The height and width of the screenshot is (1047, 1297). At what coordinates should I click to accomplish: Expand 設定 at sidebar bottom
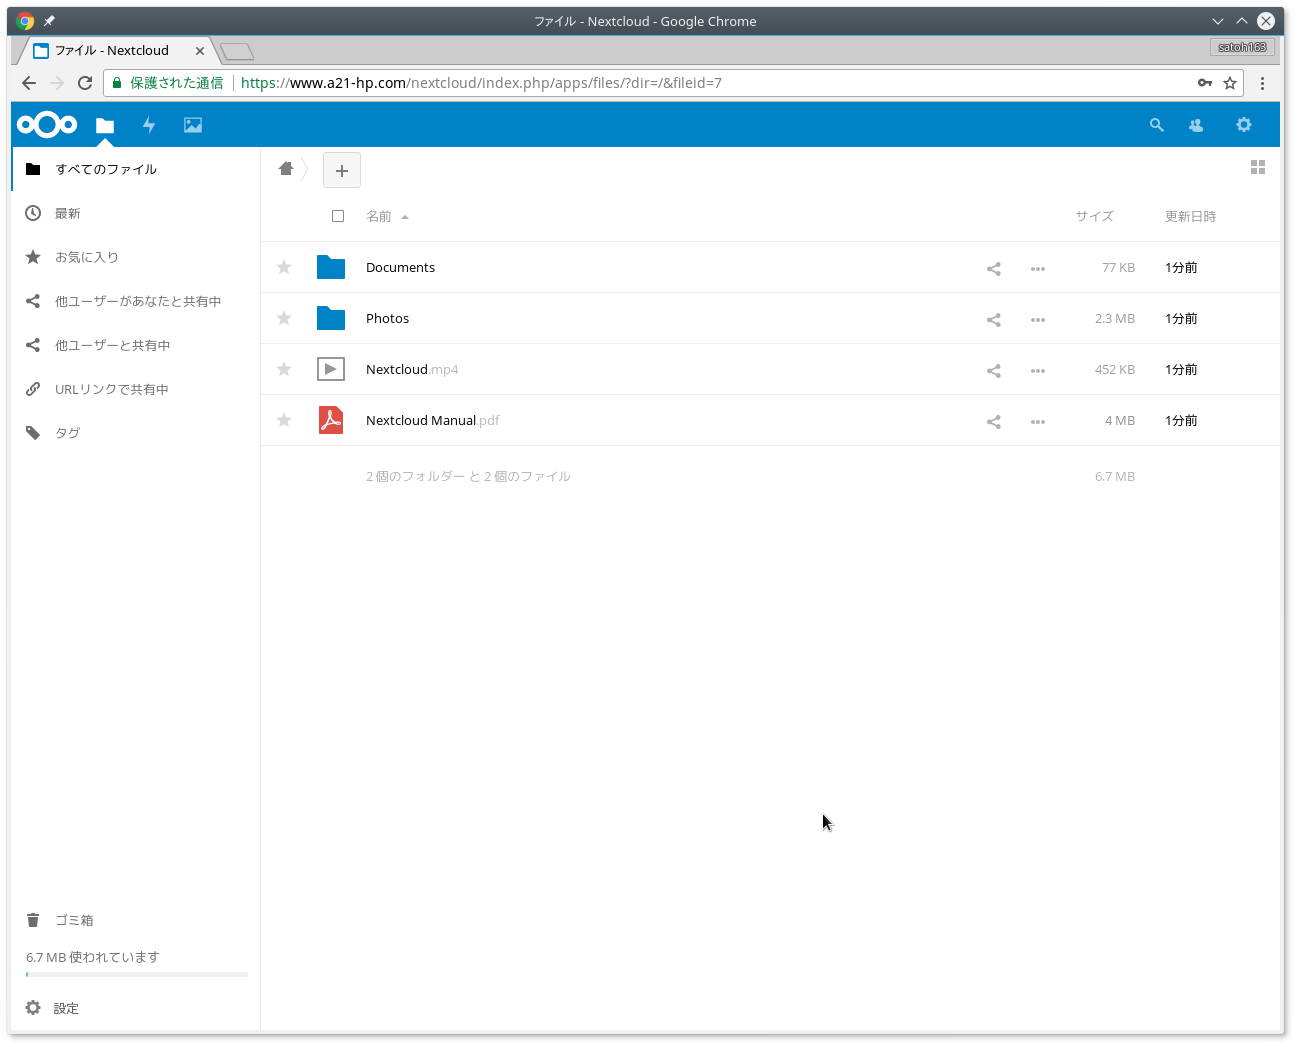point(136,1008)
